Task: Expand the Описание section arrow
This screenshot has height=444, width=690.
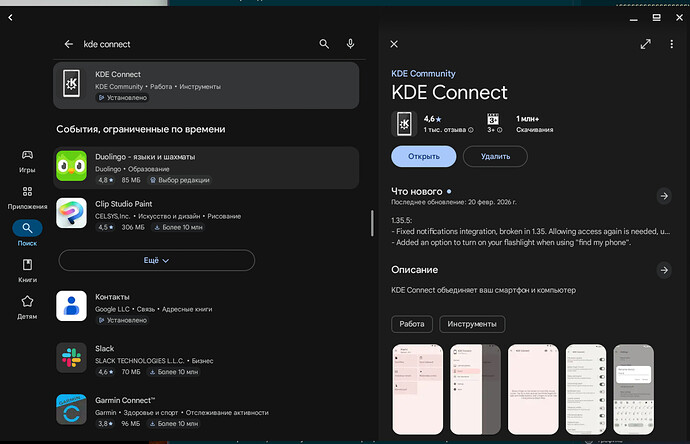Action: point(664,270)
